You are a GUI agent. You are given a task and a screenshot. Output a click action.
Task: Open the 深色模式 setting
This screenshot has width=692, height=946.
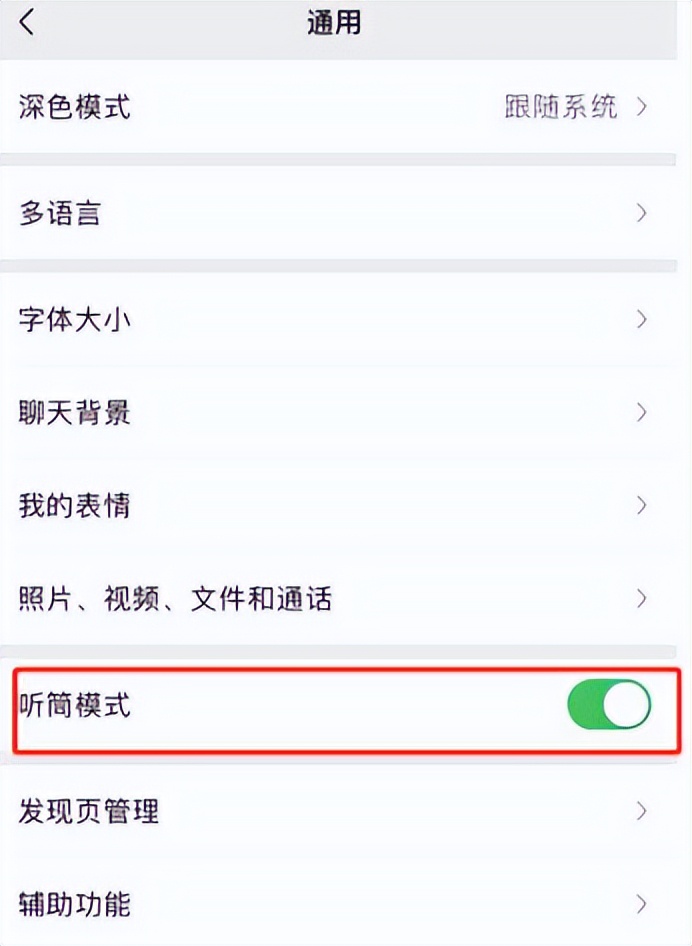(x=75, y=107)
